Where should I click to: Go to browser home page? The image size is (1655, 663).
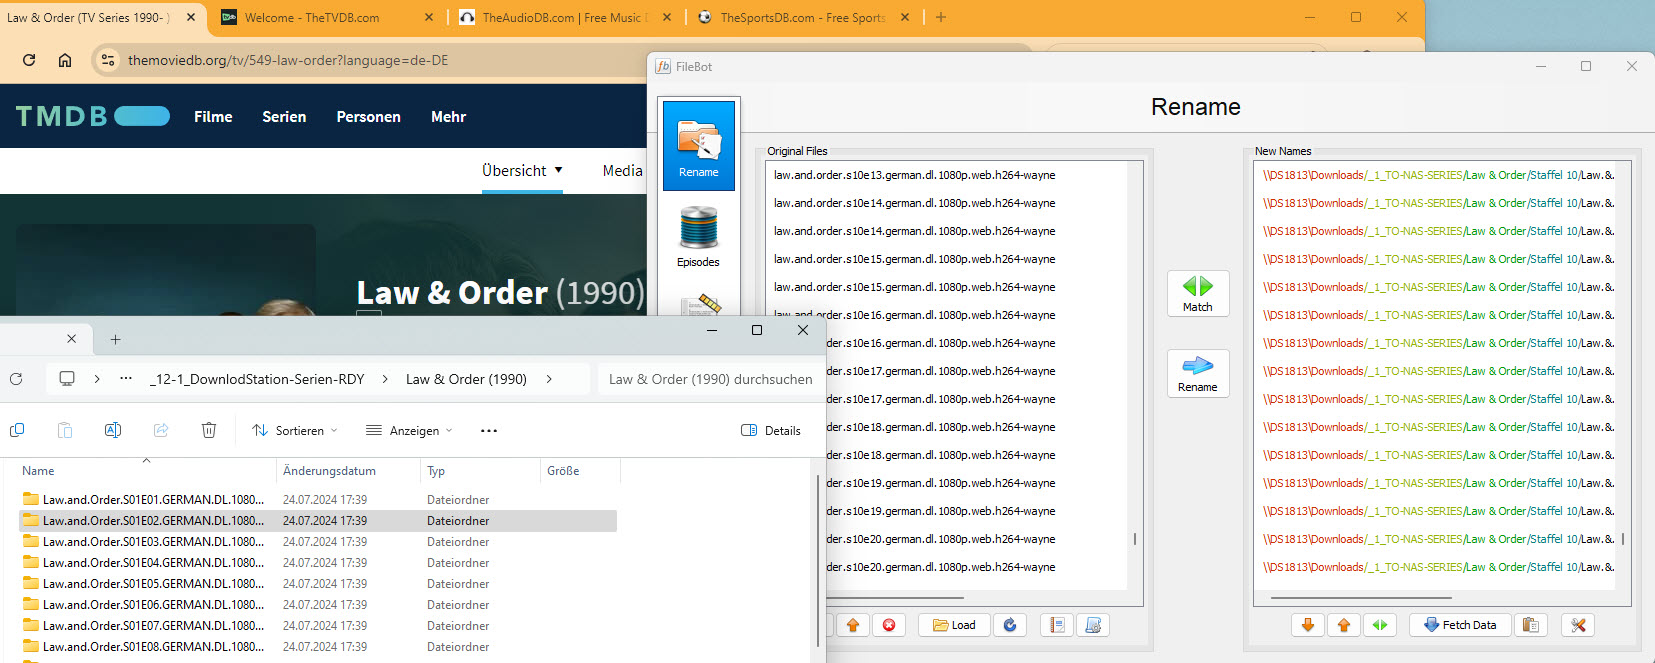pos(65,60)
